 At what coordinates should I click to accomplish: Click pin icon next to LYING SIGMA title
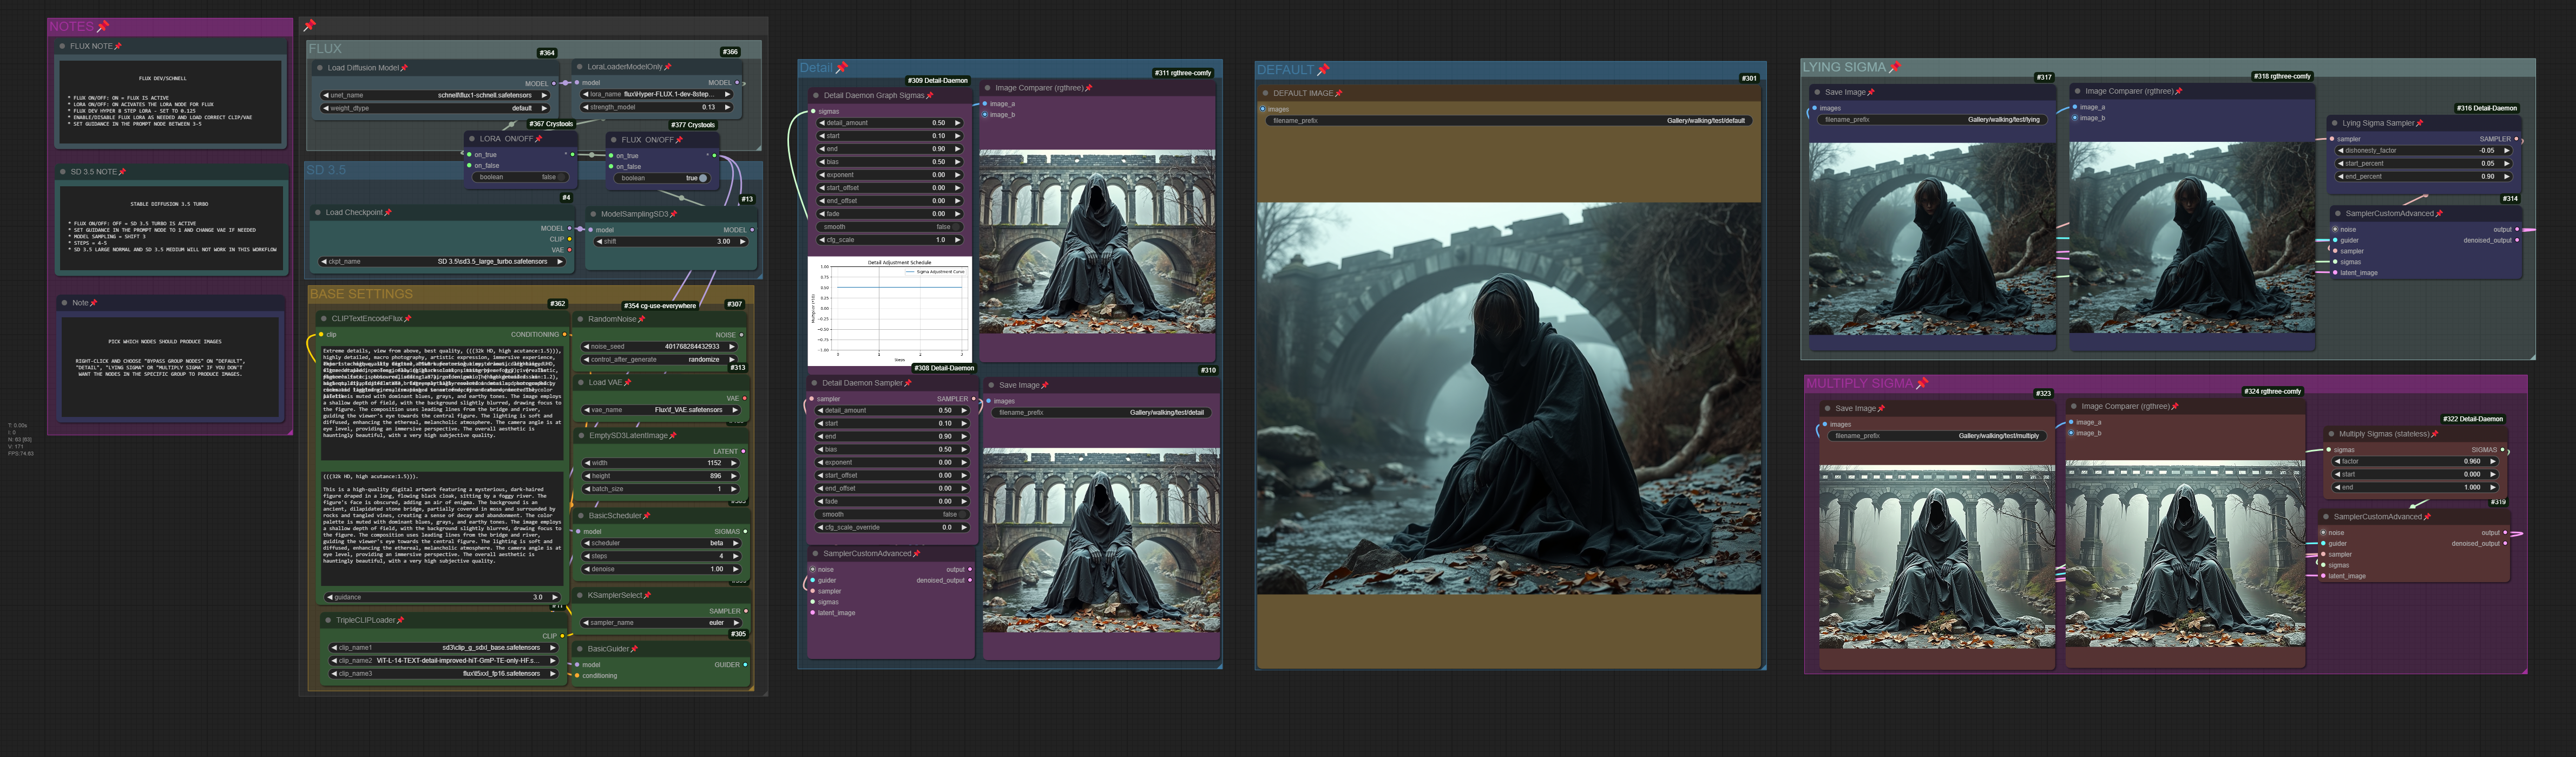1894,67
